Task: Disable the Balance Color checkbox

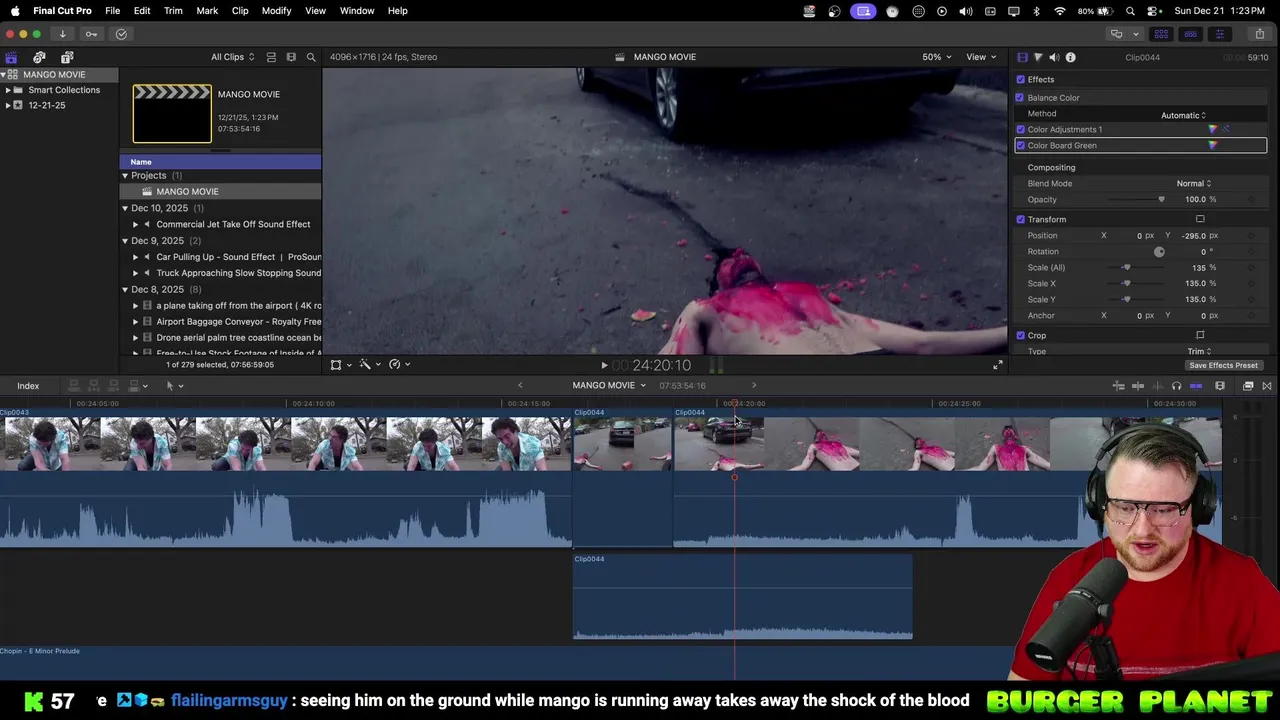Action: click(x=1020, y=98)
